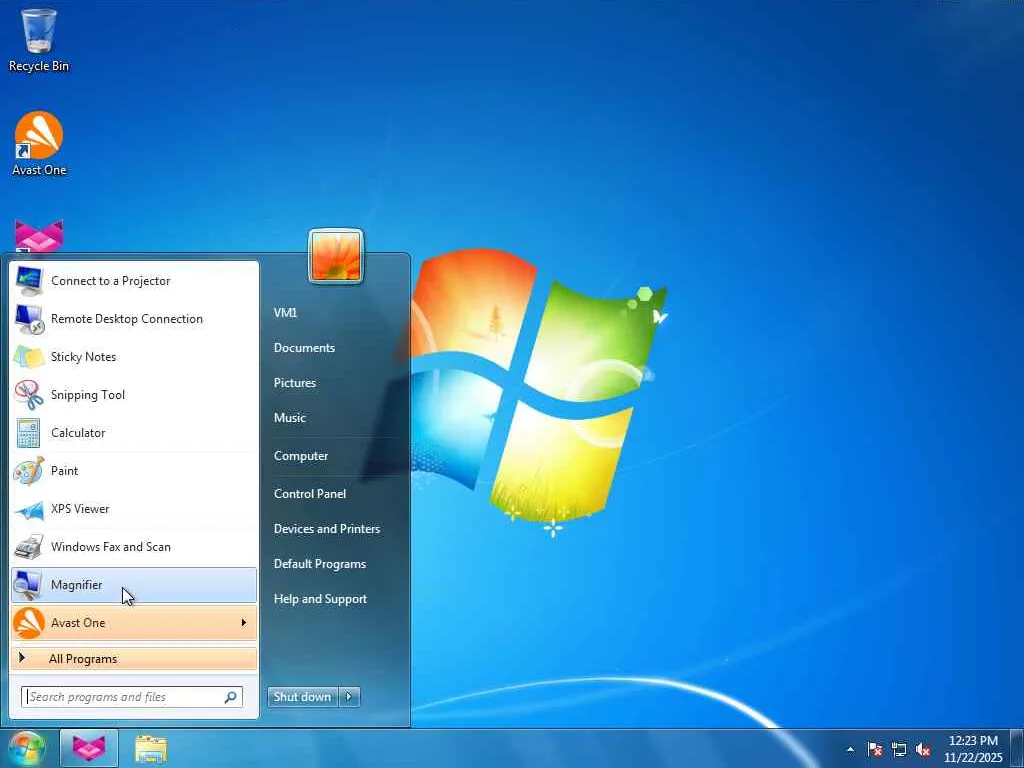Select the Snipping Tool text label
1024x768 pixels.
[88, 394]
